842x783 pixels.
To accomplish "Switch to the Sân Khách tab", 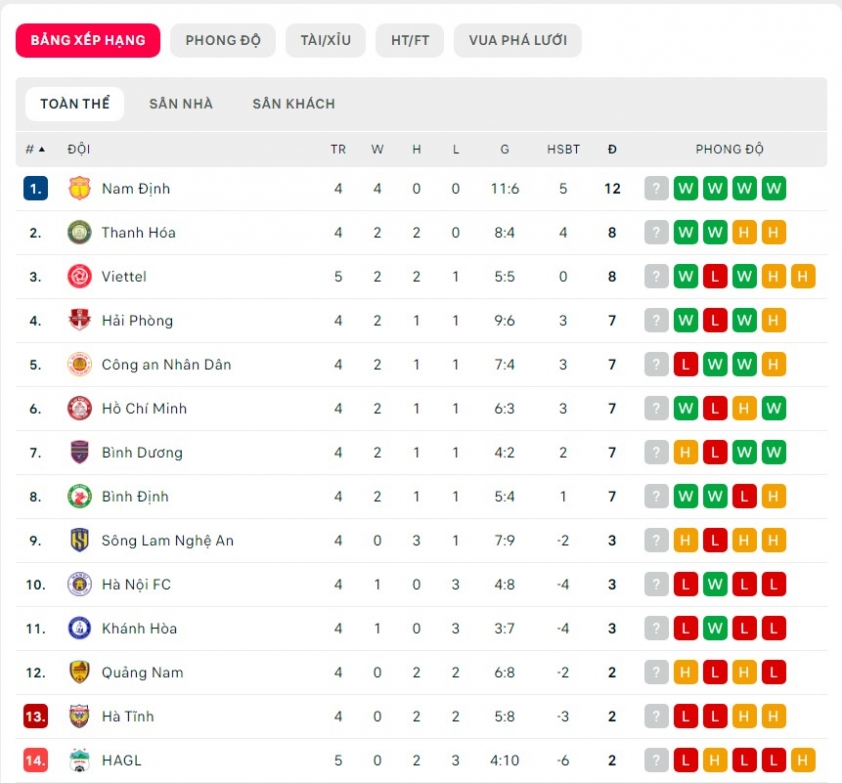I will coord(293,103).
